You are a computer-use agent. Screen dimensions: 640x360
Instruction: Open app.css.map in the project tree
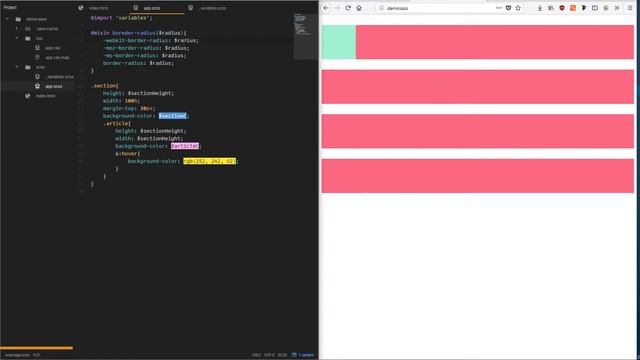57,58
